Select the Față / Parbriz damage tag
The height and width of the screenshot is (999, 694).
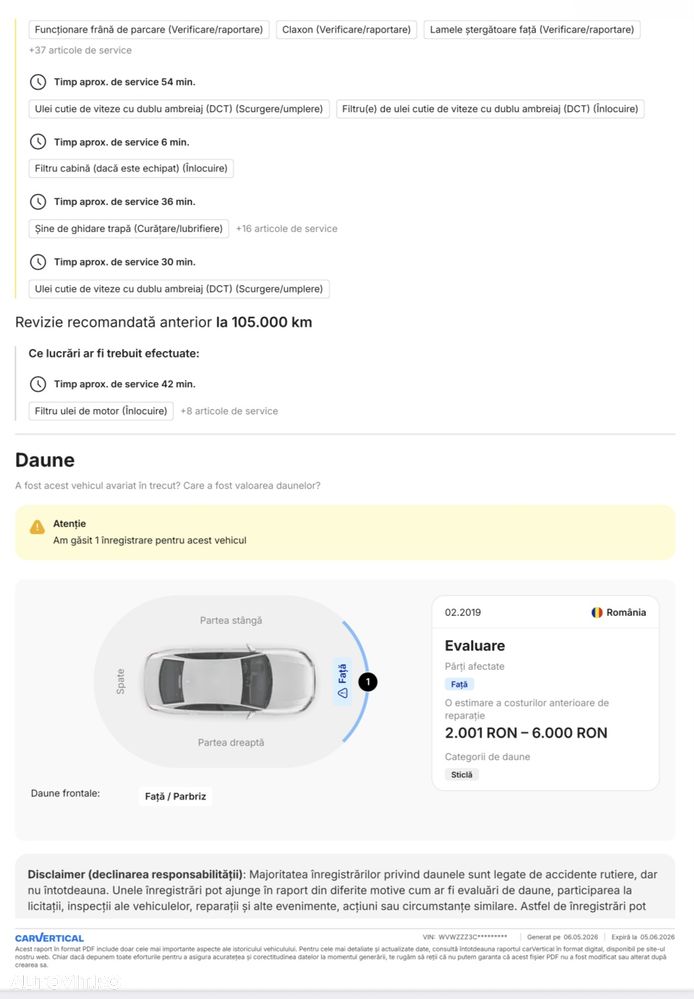coord(175,796)
